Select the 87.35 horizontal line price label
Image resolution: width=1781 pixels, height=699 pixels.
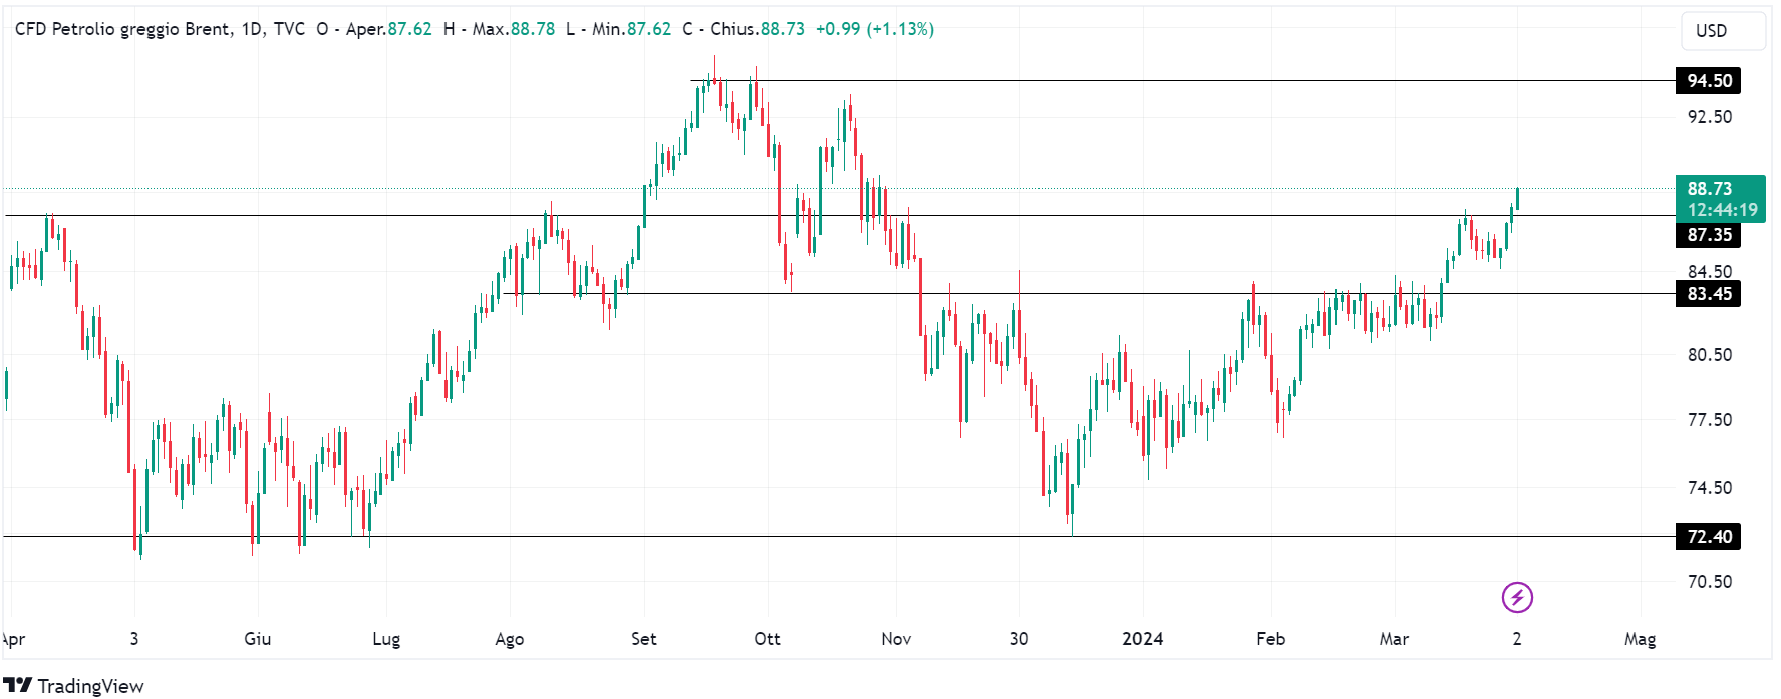point(1709,235)
